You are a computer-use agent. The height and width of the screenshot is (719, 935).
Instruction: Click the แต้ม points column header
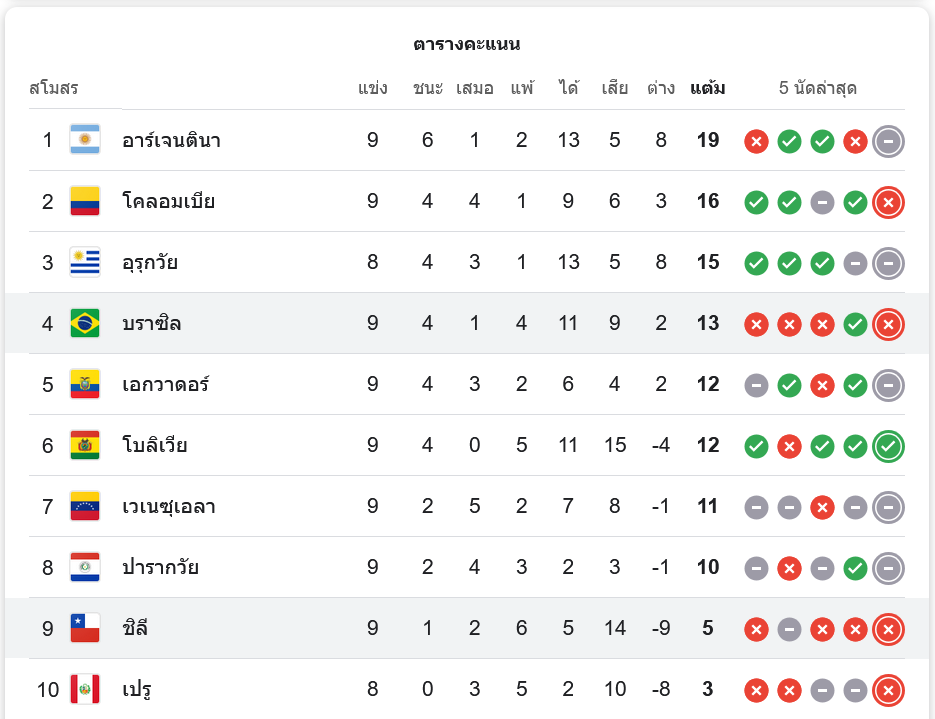708,88
